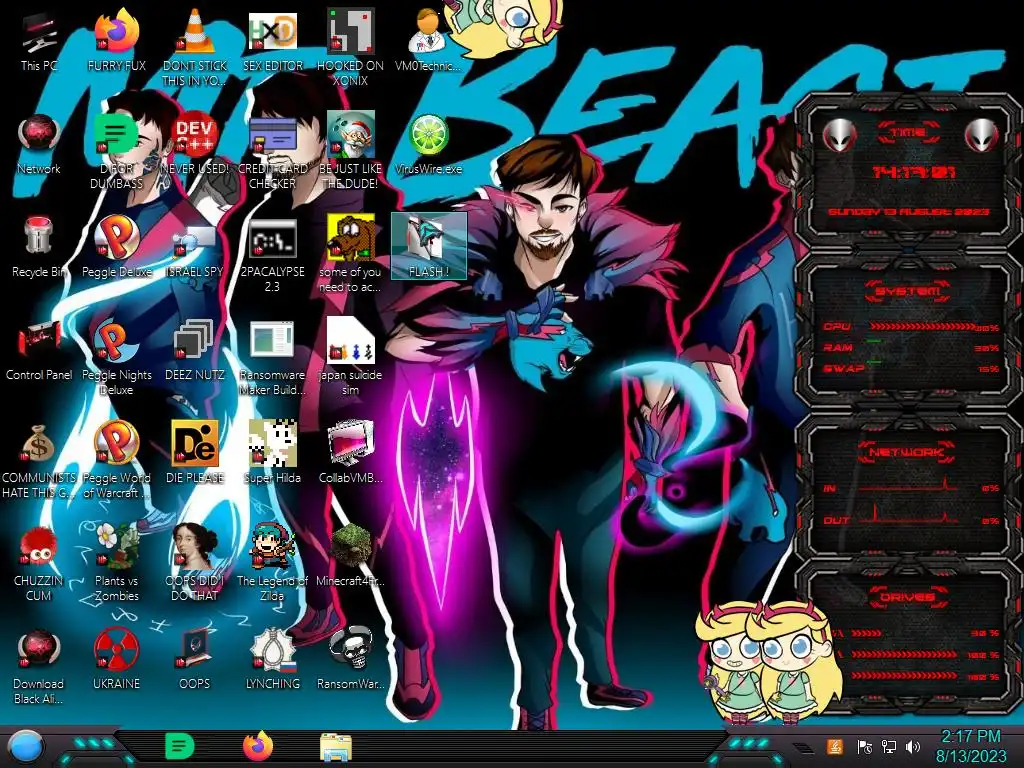Launch the FURRY FUX Firefox shortcut

116,40
